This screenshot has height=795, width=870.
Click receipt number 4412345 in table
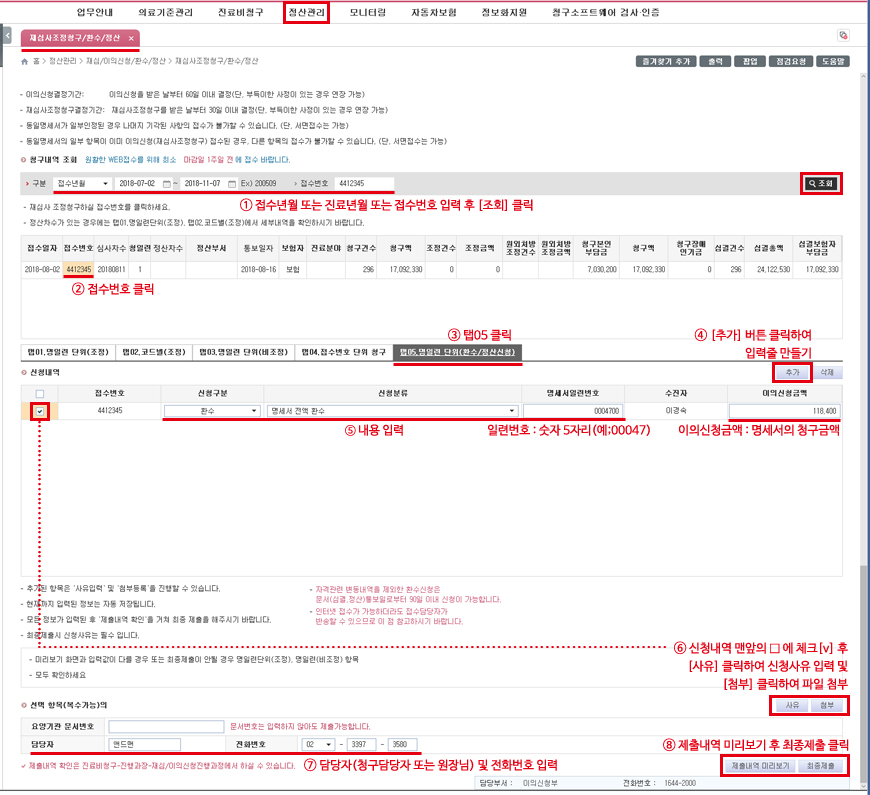(78, 269)
